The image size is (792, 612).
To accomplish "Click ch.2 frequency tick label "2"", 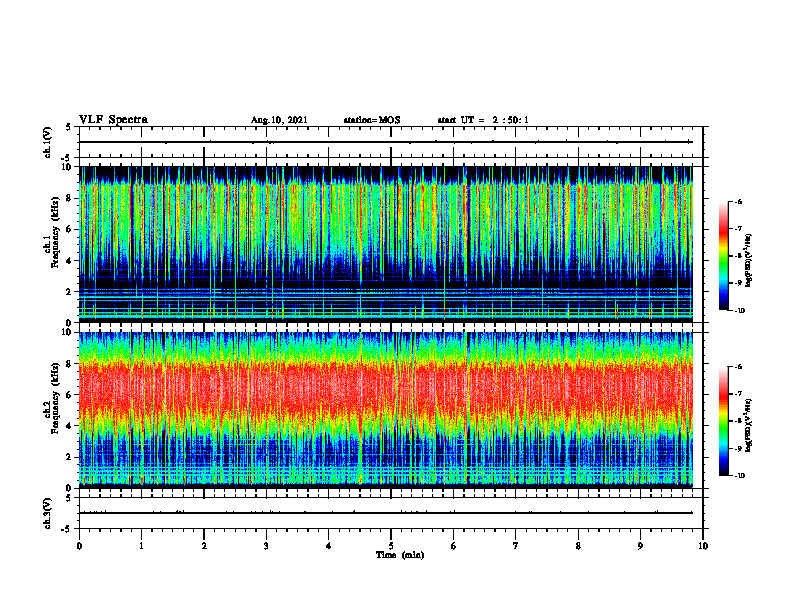I will click(x=70, y=457).
